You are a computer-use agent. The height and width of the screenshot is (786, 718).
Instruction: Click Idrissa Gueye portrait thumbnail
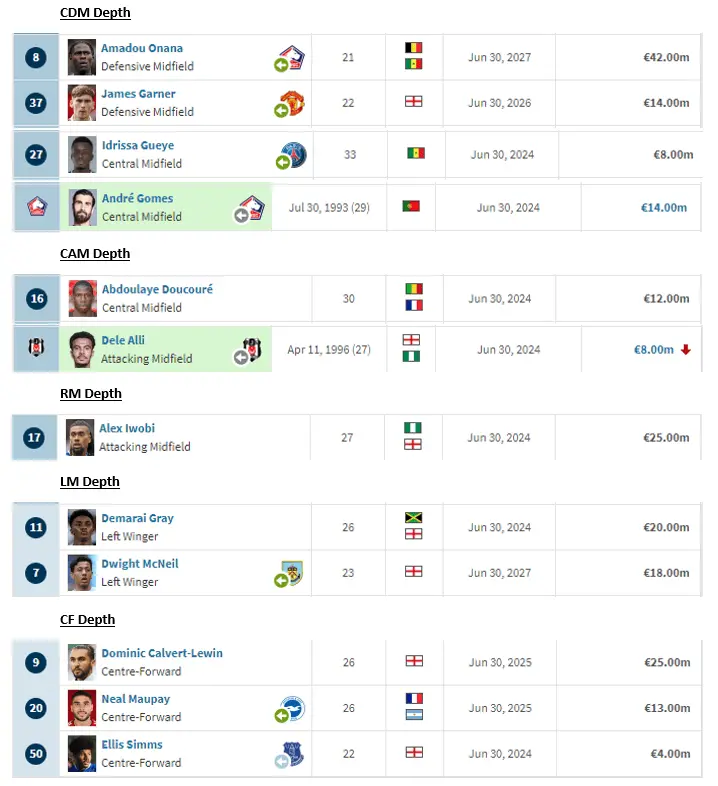click(x=83, y=155)
